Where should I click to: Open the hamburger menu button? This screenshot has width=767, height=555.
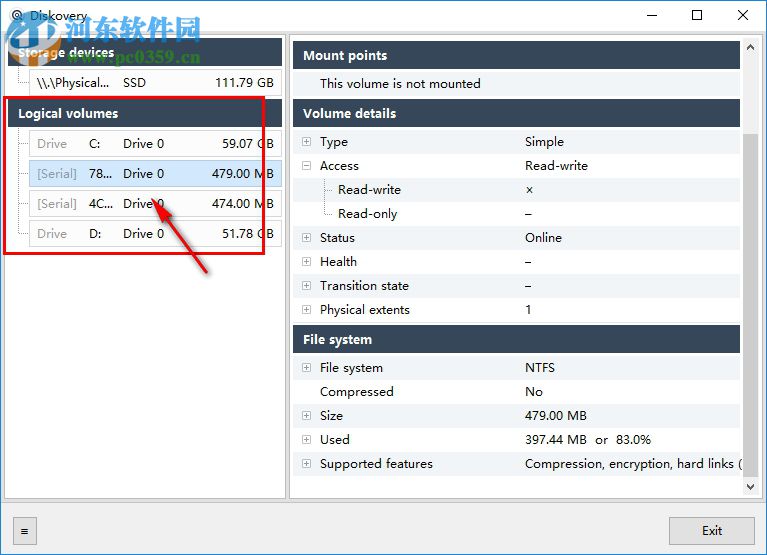tap(25, 531)
